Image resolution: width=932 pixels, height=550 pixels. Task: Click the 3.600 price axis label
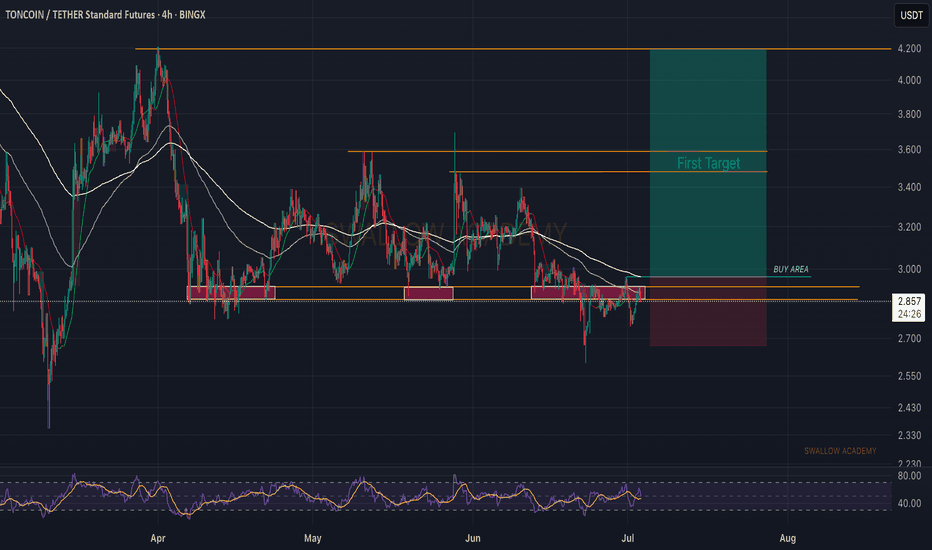point(909,150)
